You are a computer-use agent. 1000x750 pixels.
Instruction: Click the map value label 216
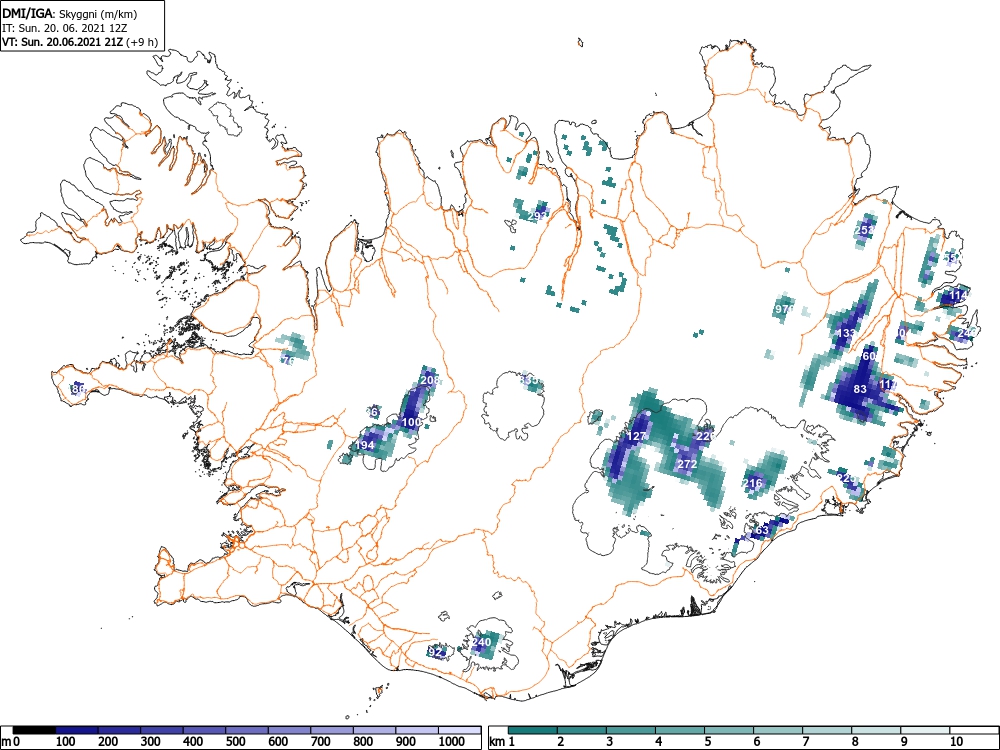click(753, 483)
